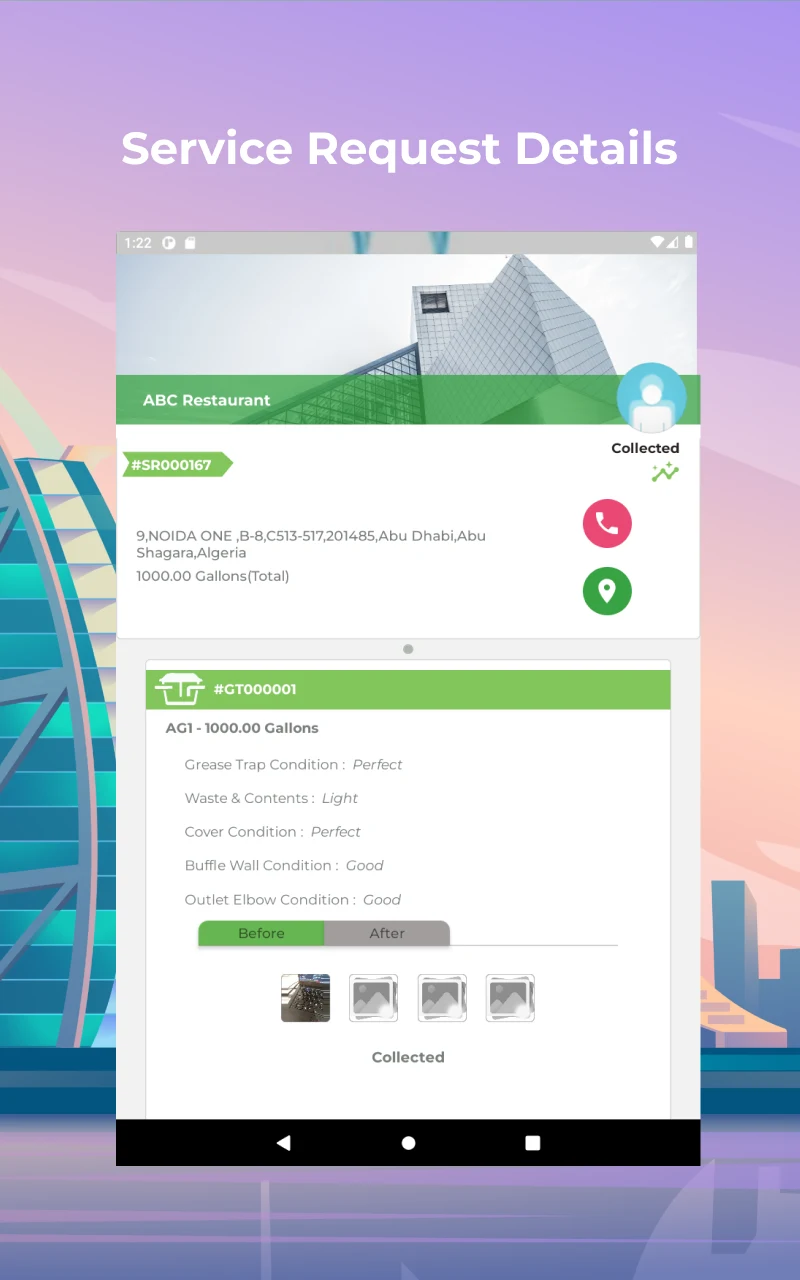Tap the Service Request Details heading
This screenshot has height=1280, width=800.
(x=400, y=148)
